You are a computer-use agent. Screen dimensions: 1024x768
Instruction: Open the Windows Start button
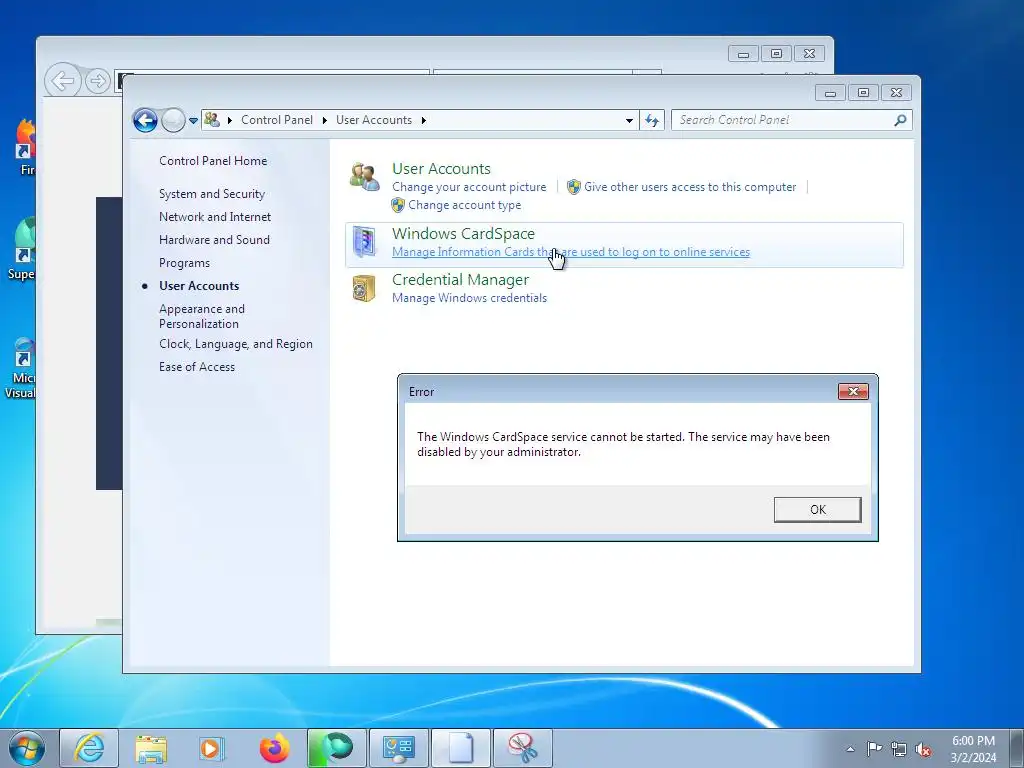click(x=27, y=748)
